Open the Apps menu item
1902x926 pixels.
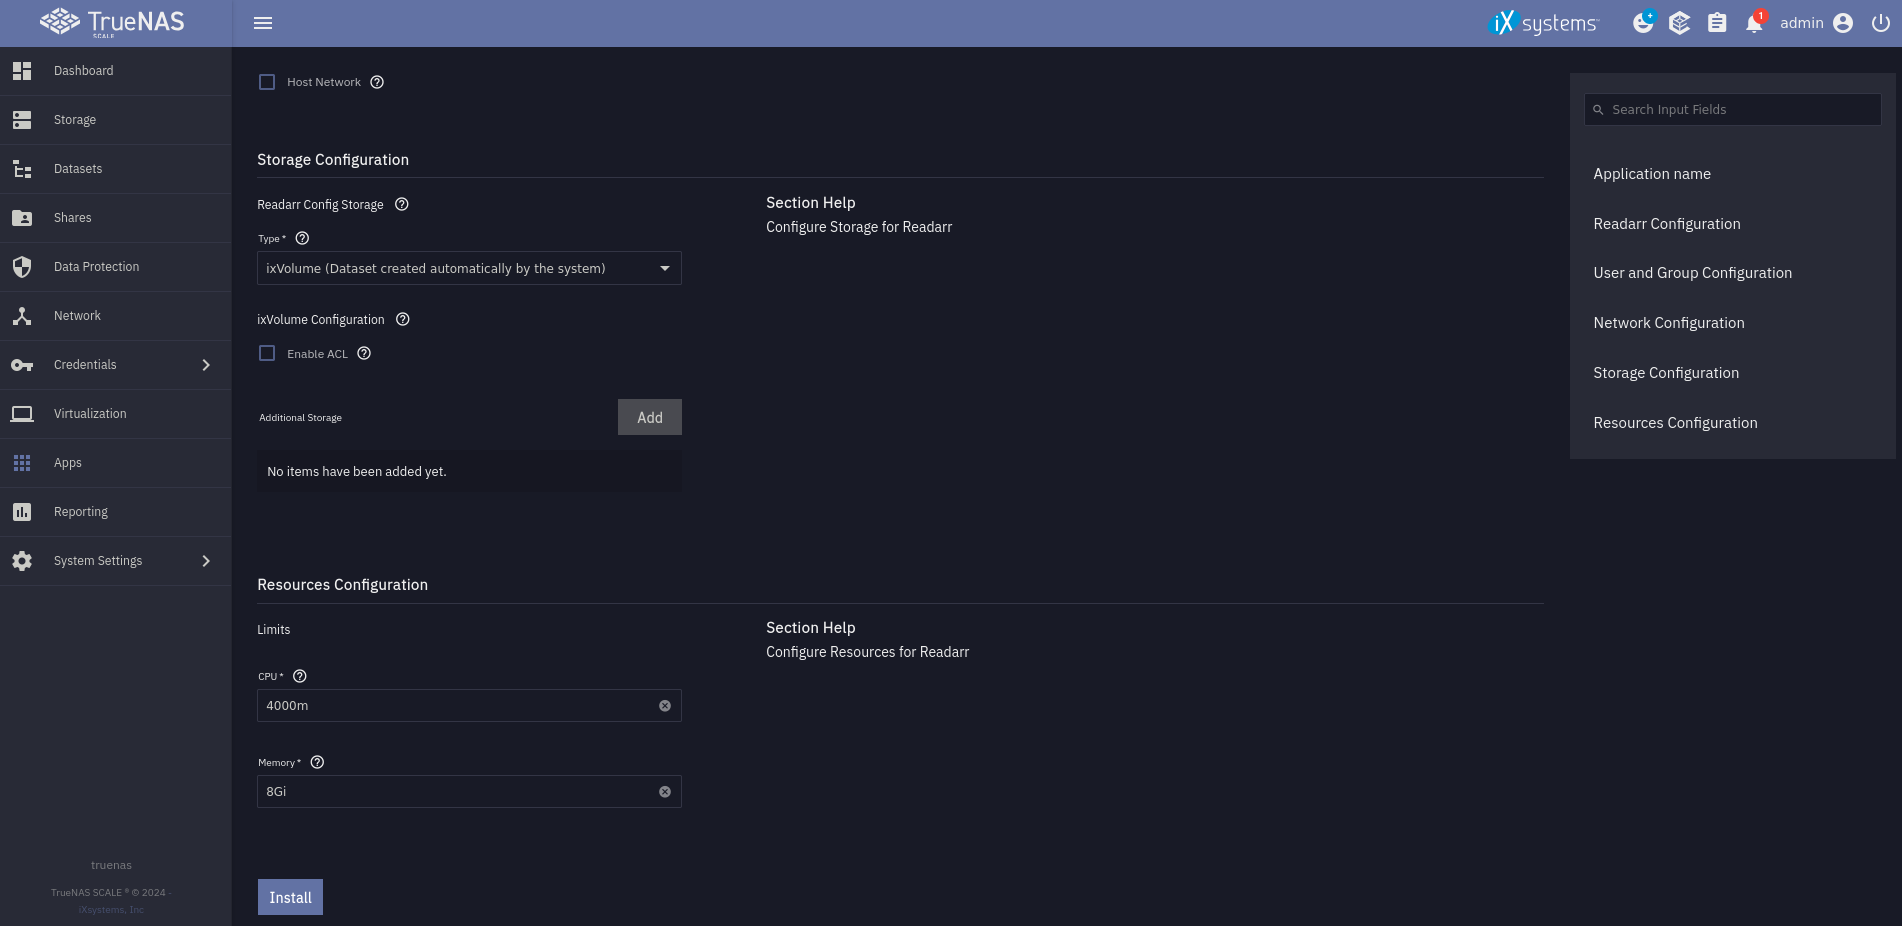coord(116,463)
